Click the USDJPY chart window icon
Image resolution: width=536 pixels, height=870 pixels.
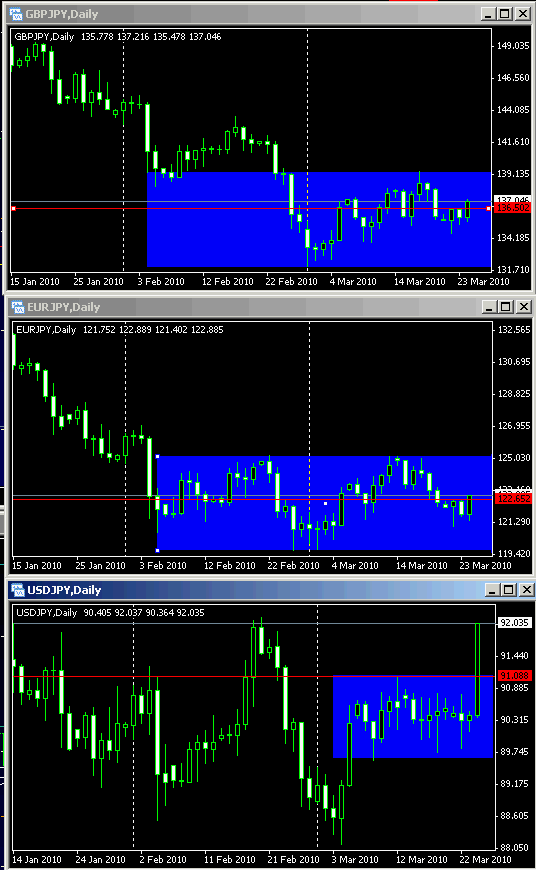(x=18, y=590)
